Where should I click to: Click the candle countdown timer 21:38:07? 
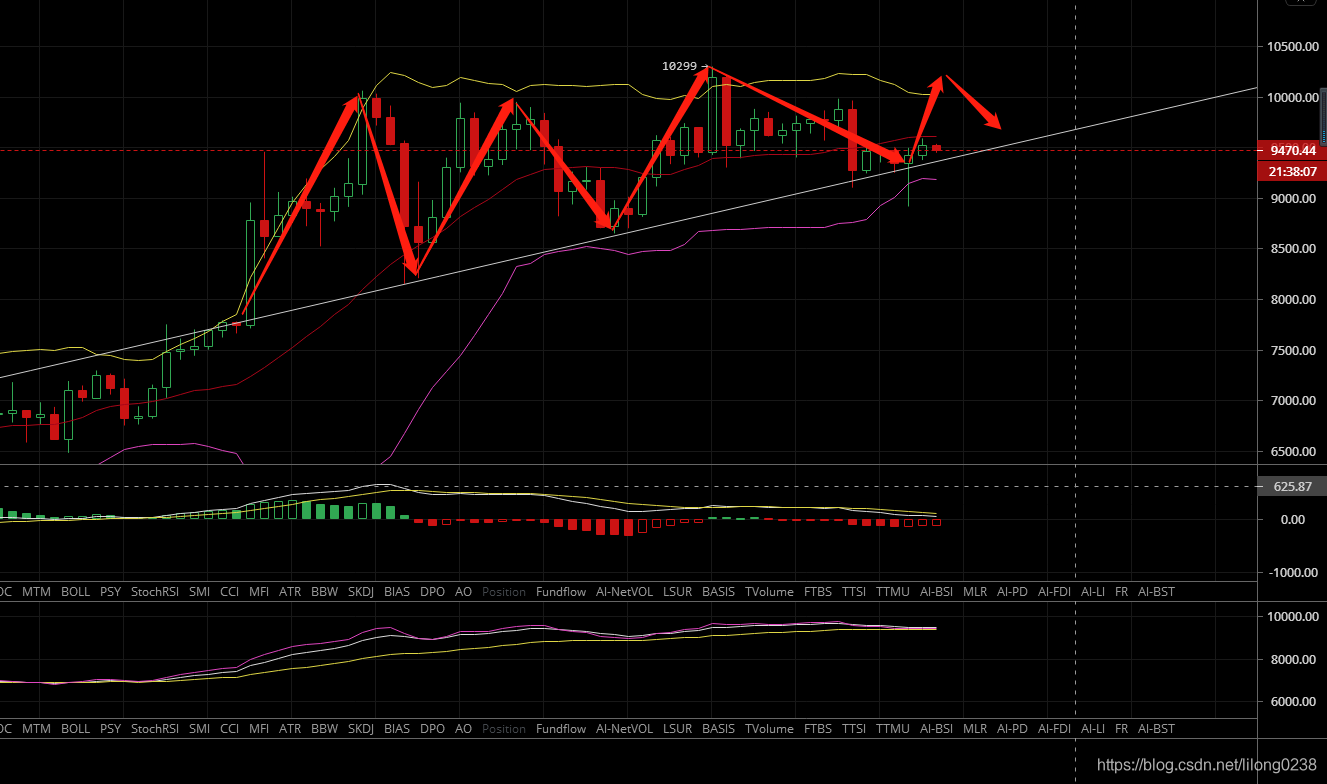tap(1292, 171)
